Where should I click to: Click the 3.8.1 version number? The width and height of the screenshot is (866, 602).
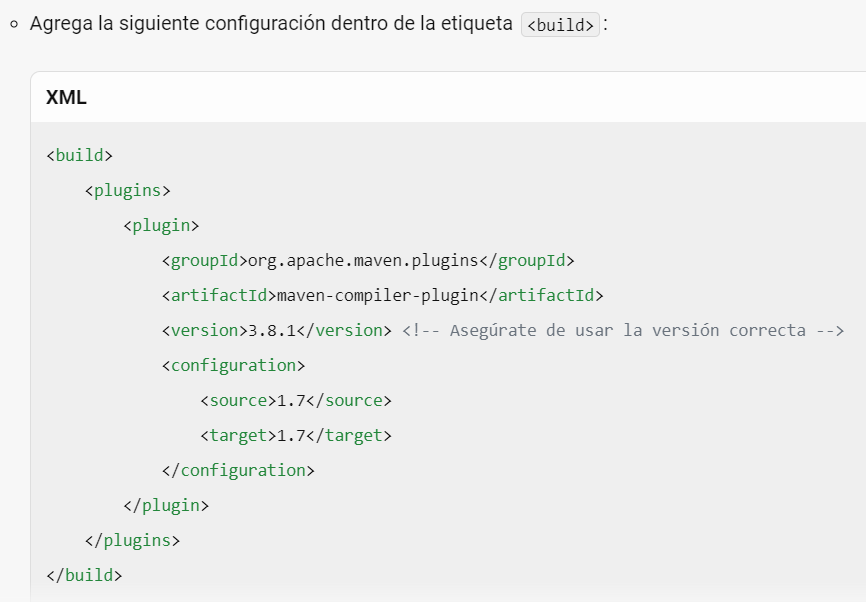point(276,330)
